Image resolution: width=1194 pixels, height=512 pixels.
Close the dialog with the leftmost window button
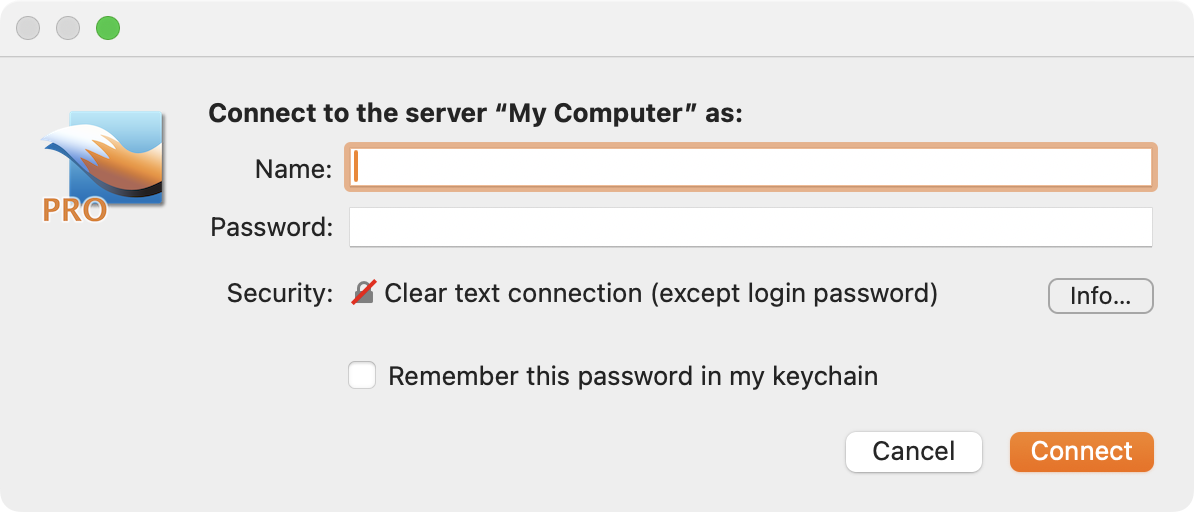click(28, 28)
